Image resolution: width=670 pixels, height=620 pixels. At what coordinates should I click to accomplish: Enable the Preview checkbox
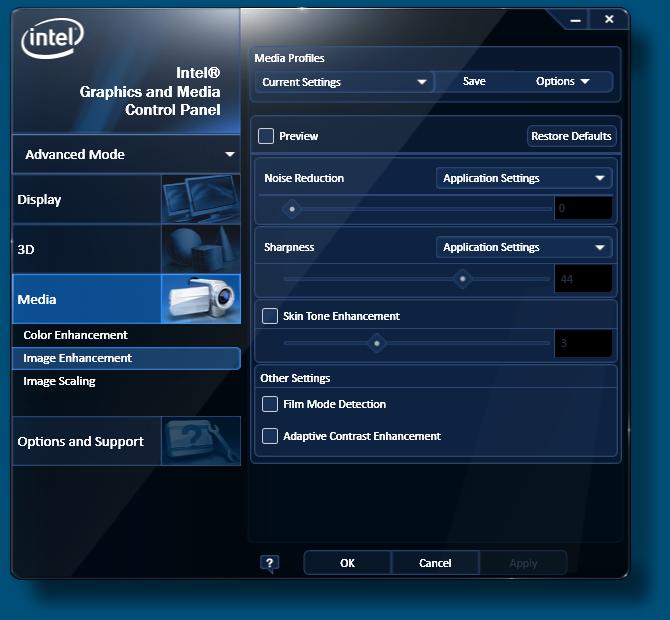266,136
